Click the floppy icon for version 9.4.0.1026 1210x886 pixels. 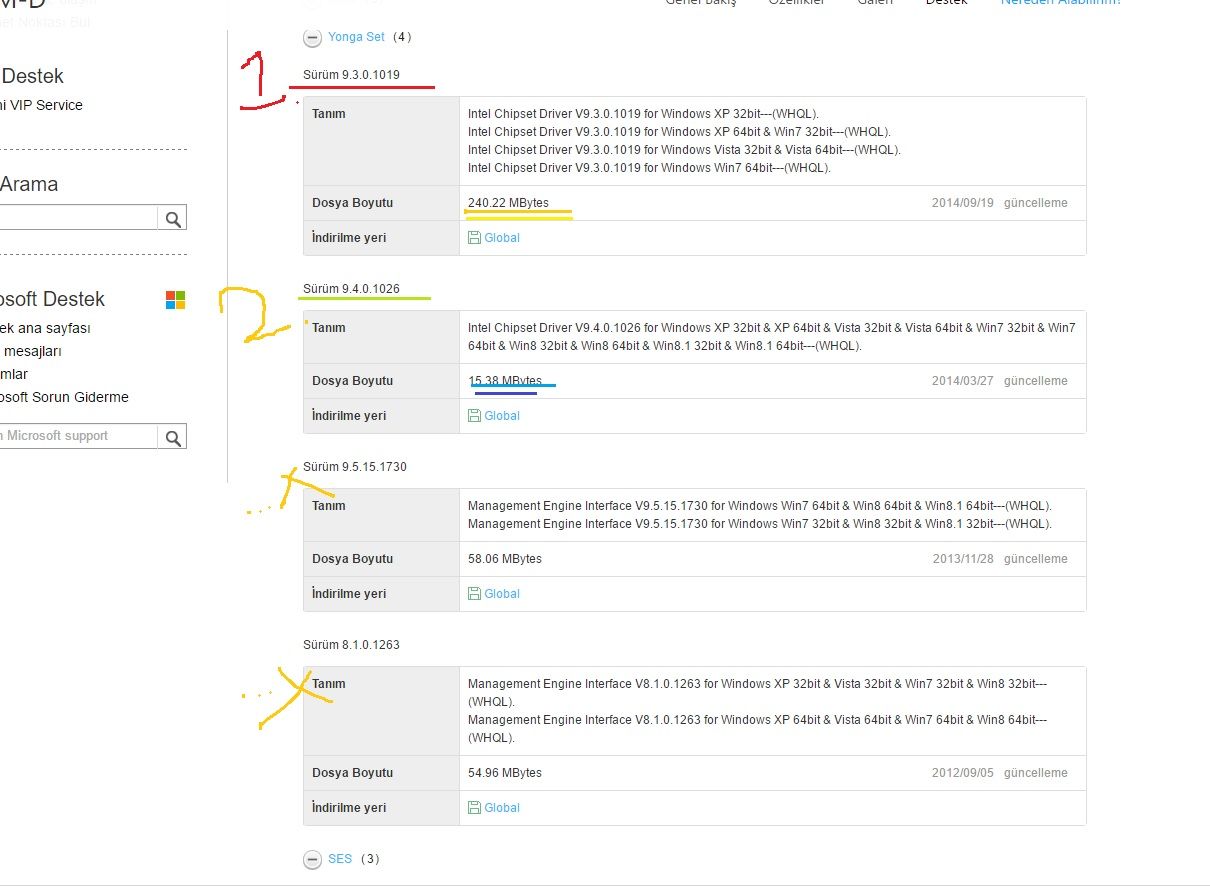(x=474, y=416)
